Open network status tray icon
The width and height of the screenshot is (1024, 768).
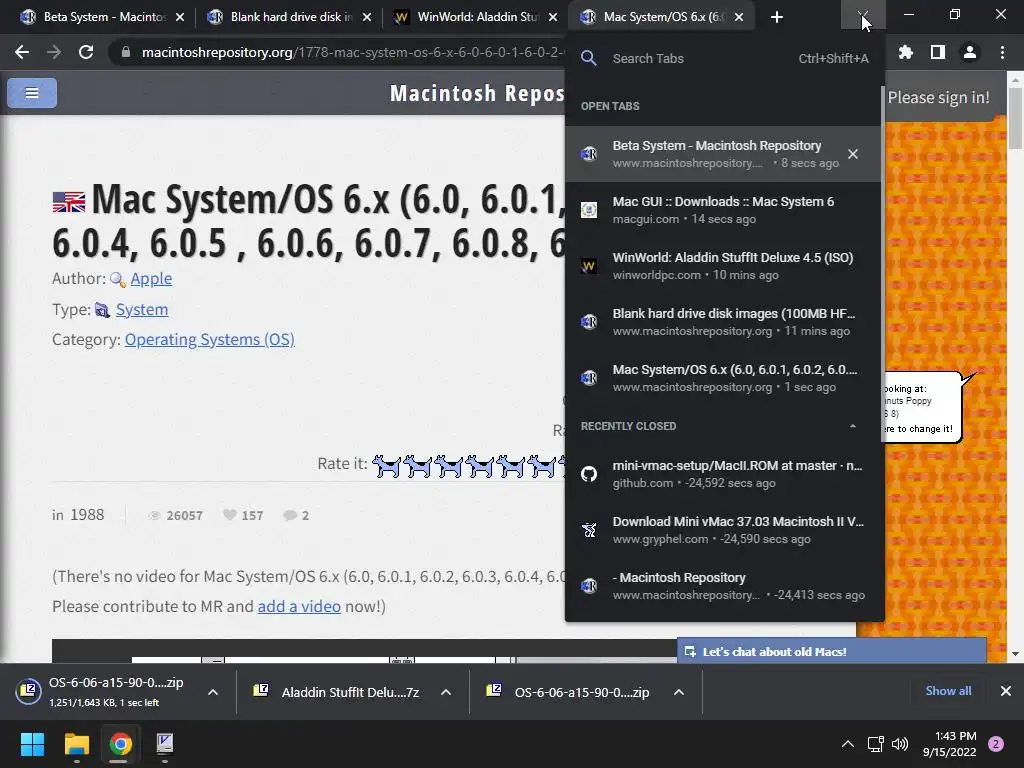[875, 744]
